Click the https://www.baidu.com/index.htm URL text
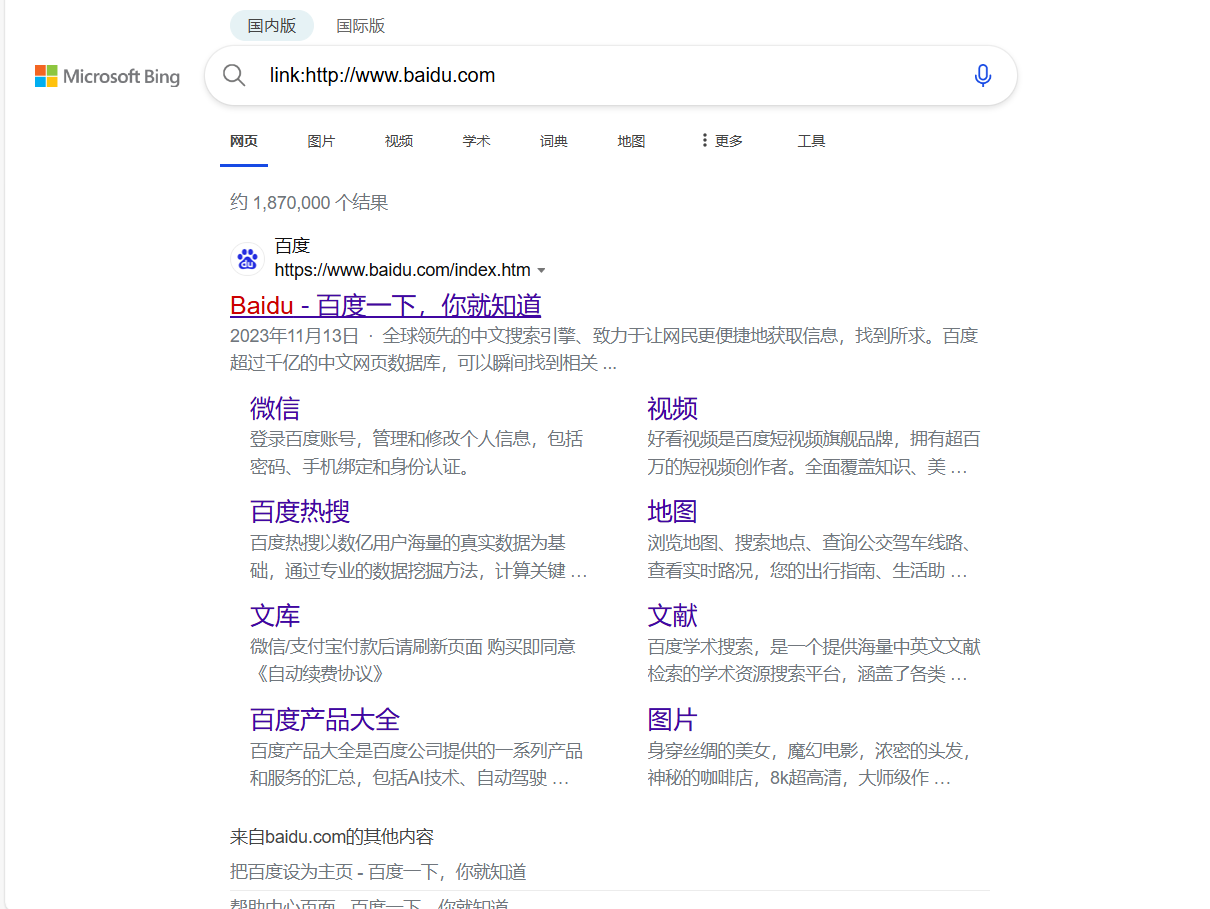 pos(403,271)
